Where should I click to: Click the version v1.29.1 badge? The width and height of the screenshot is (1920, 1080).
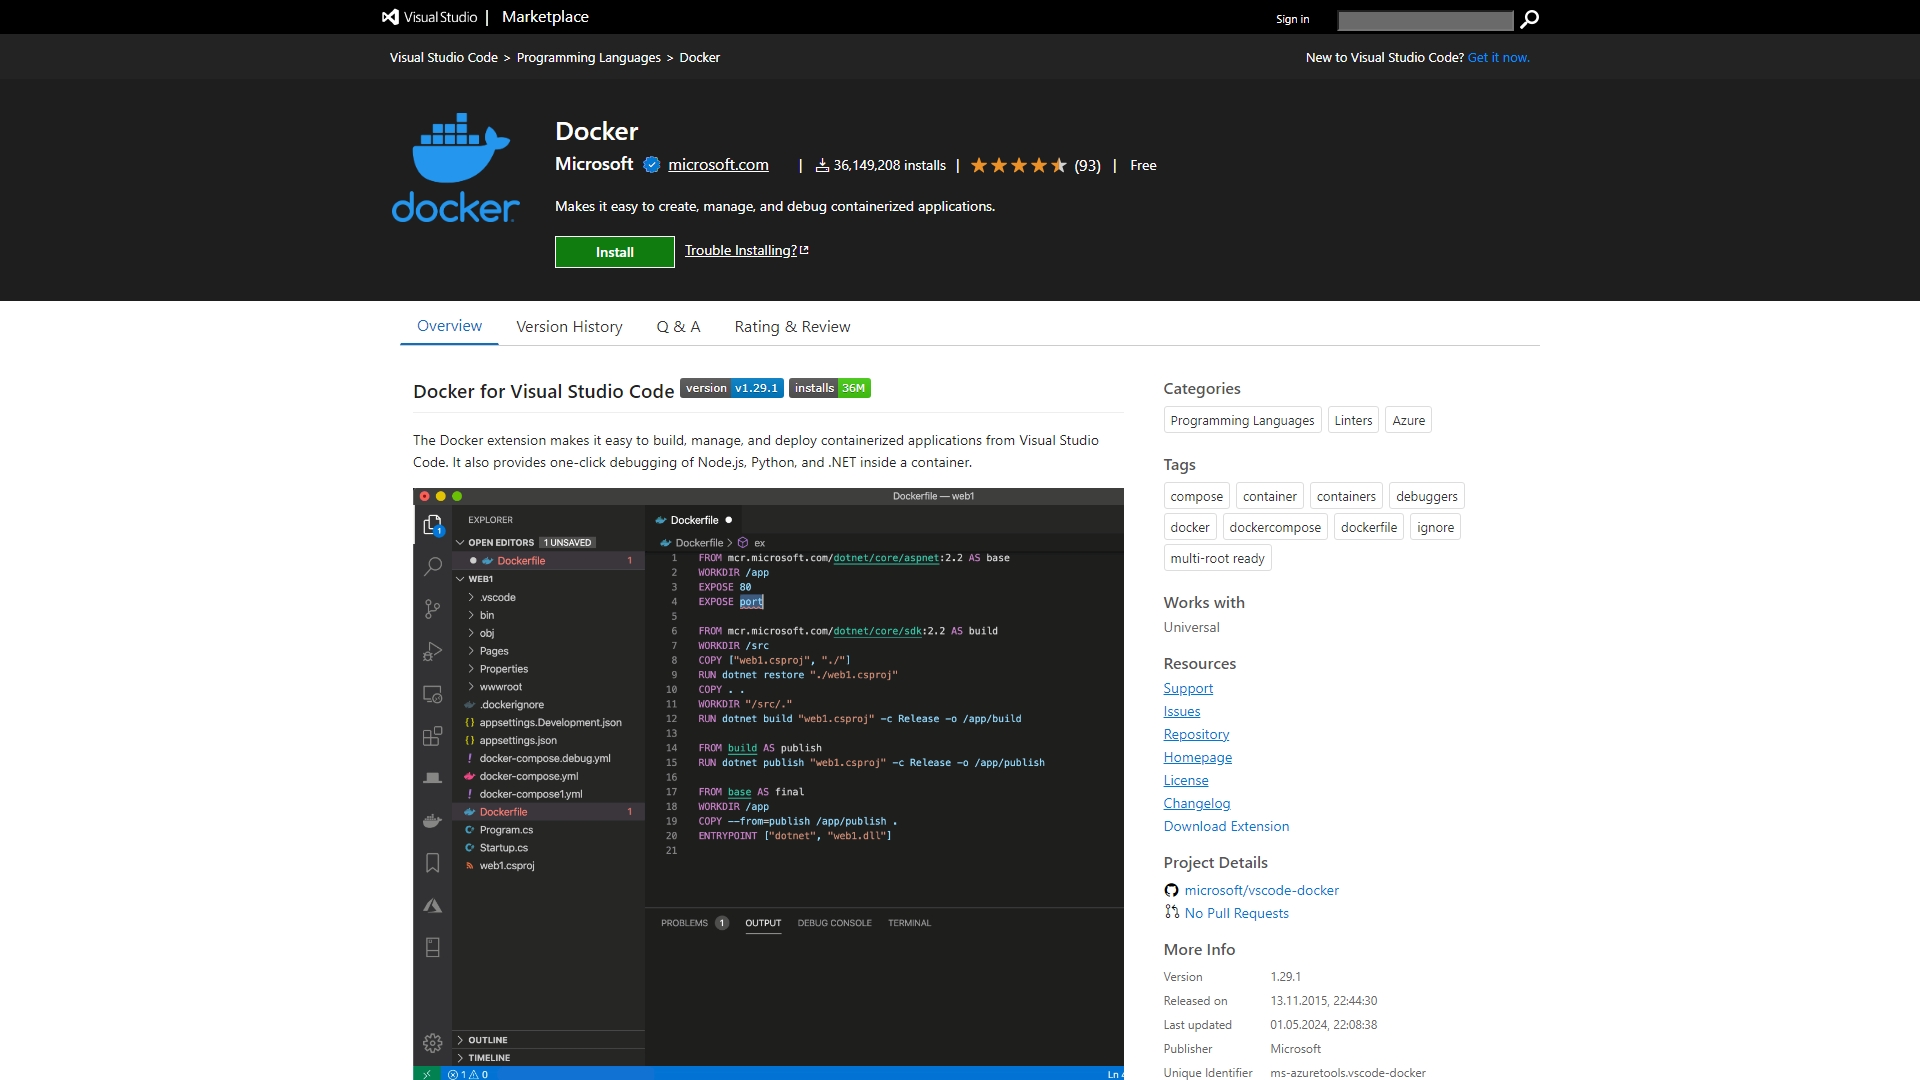coord(732,388)
